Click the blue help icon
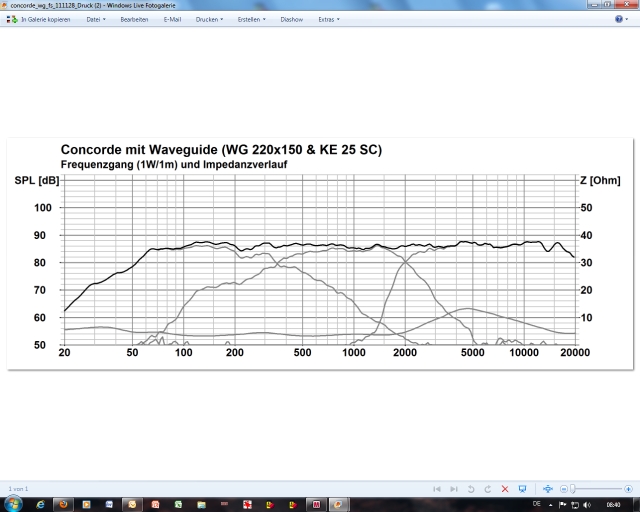 click(627, 19)
